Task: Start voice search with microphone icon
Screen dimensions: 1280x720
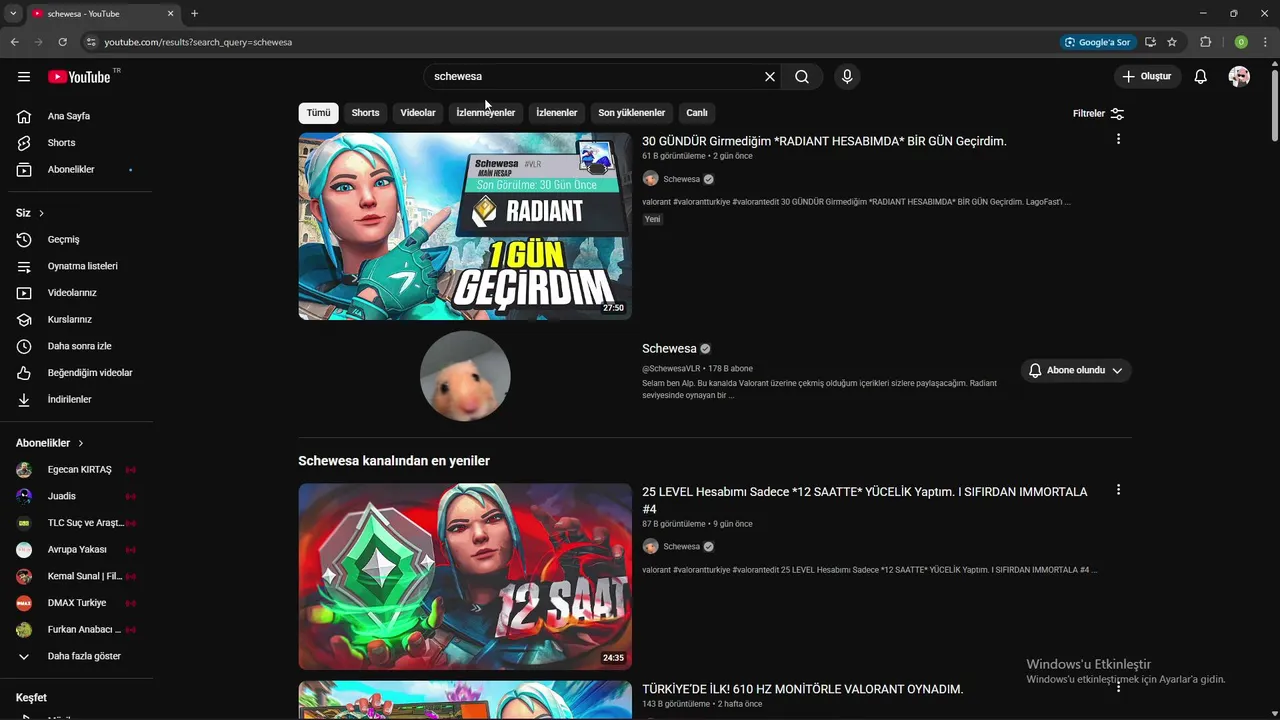Action: [847, 77]
